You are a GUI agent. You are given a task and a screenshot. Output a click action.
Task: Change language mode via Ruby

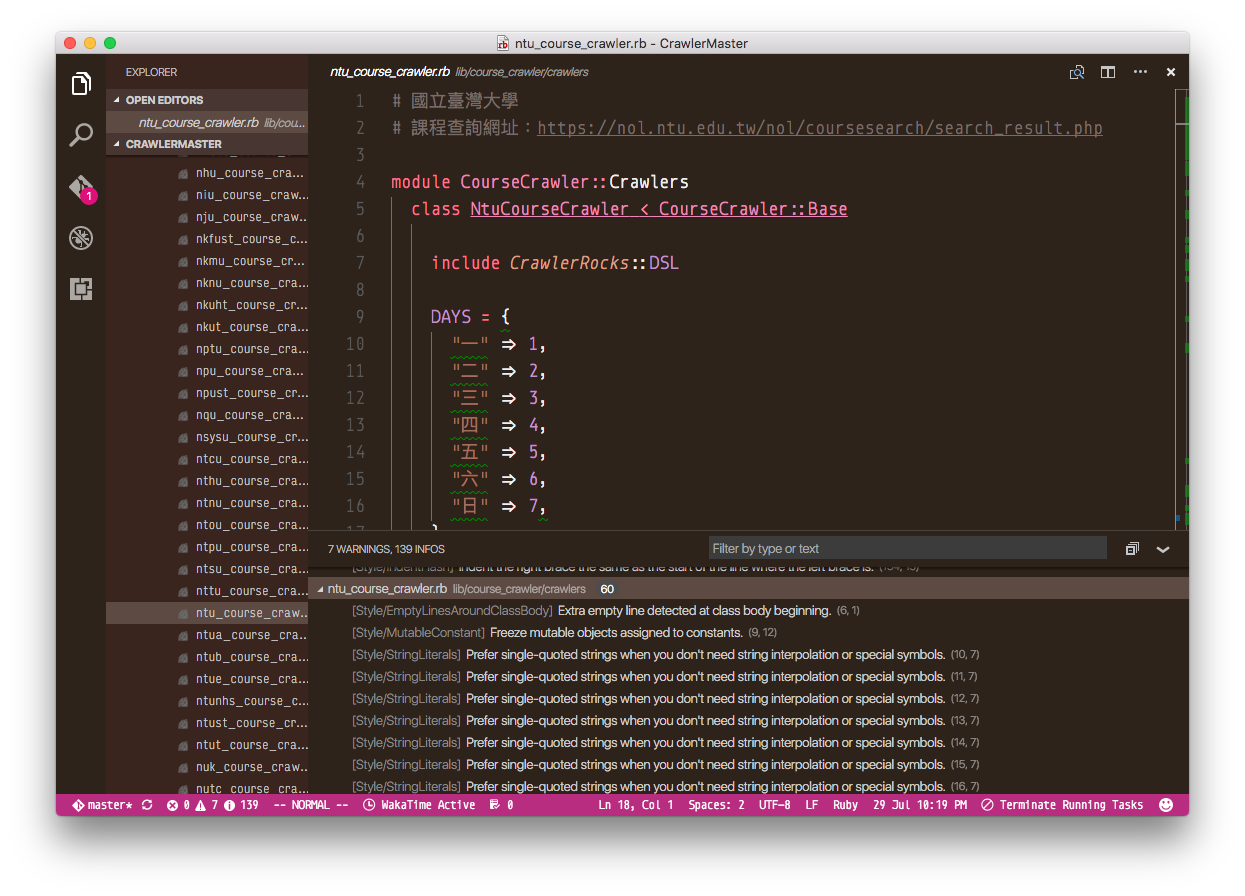[846, 805]
